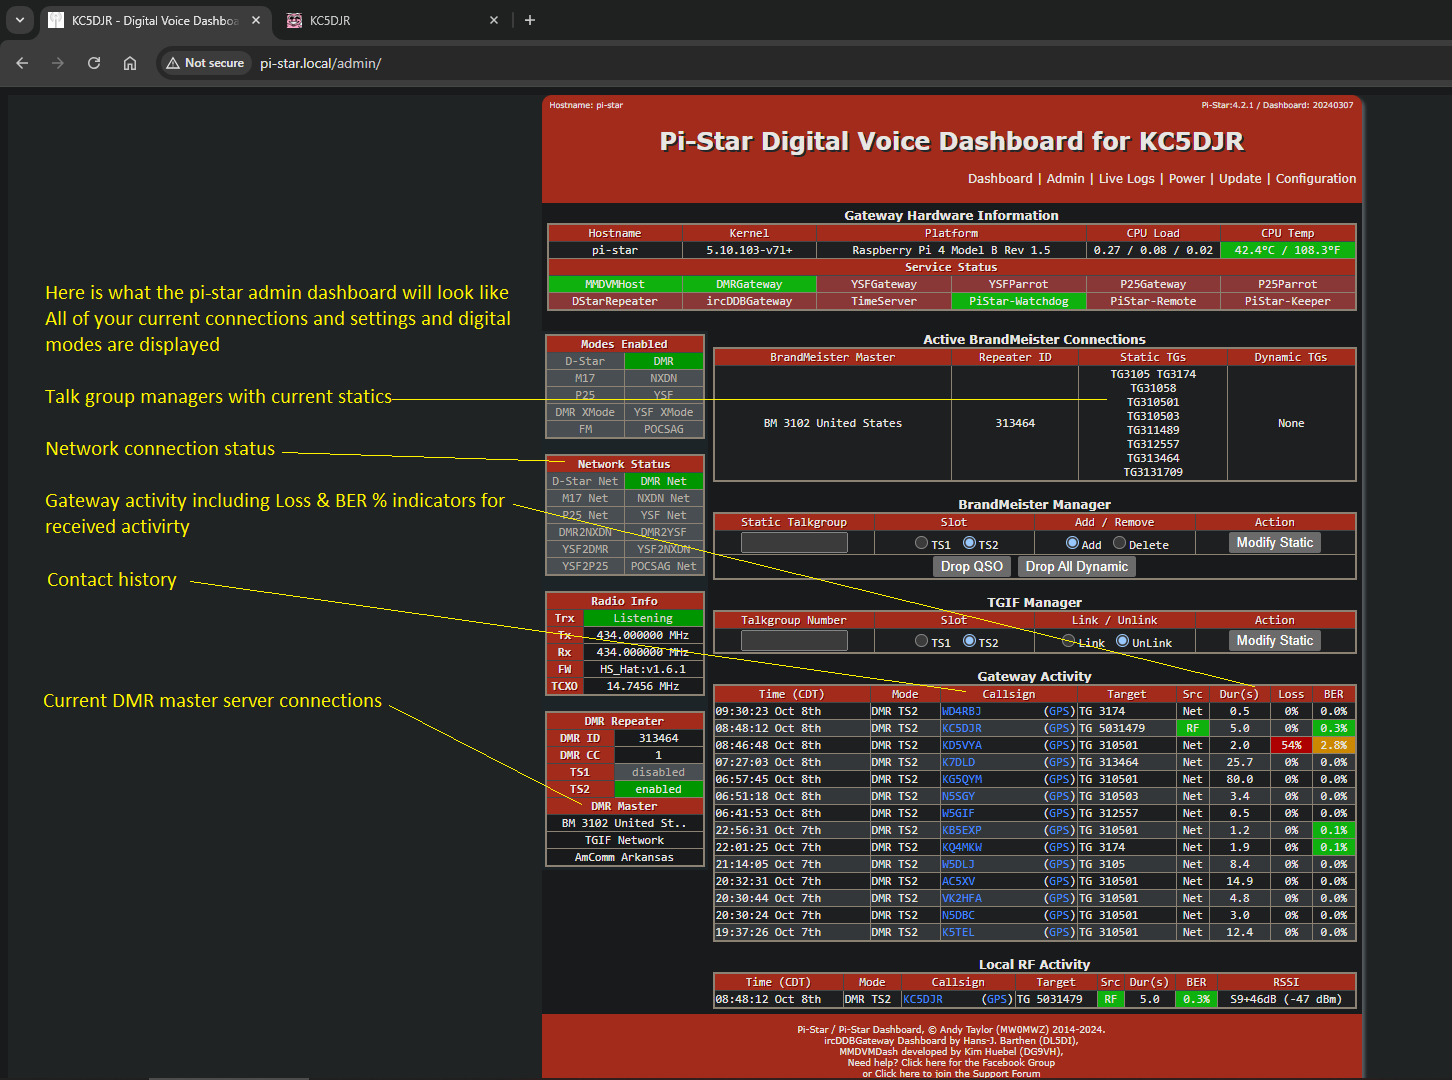1452x1080 pixels.
Task: Switch to the KC5DJR - Digital Voice Dashboard tab
Action: tap(155, 20)
